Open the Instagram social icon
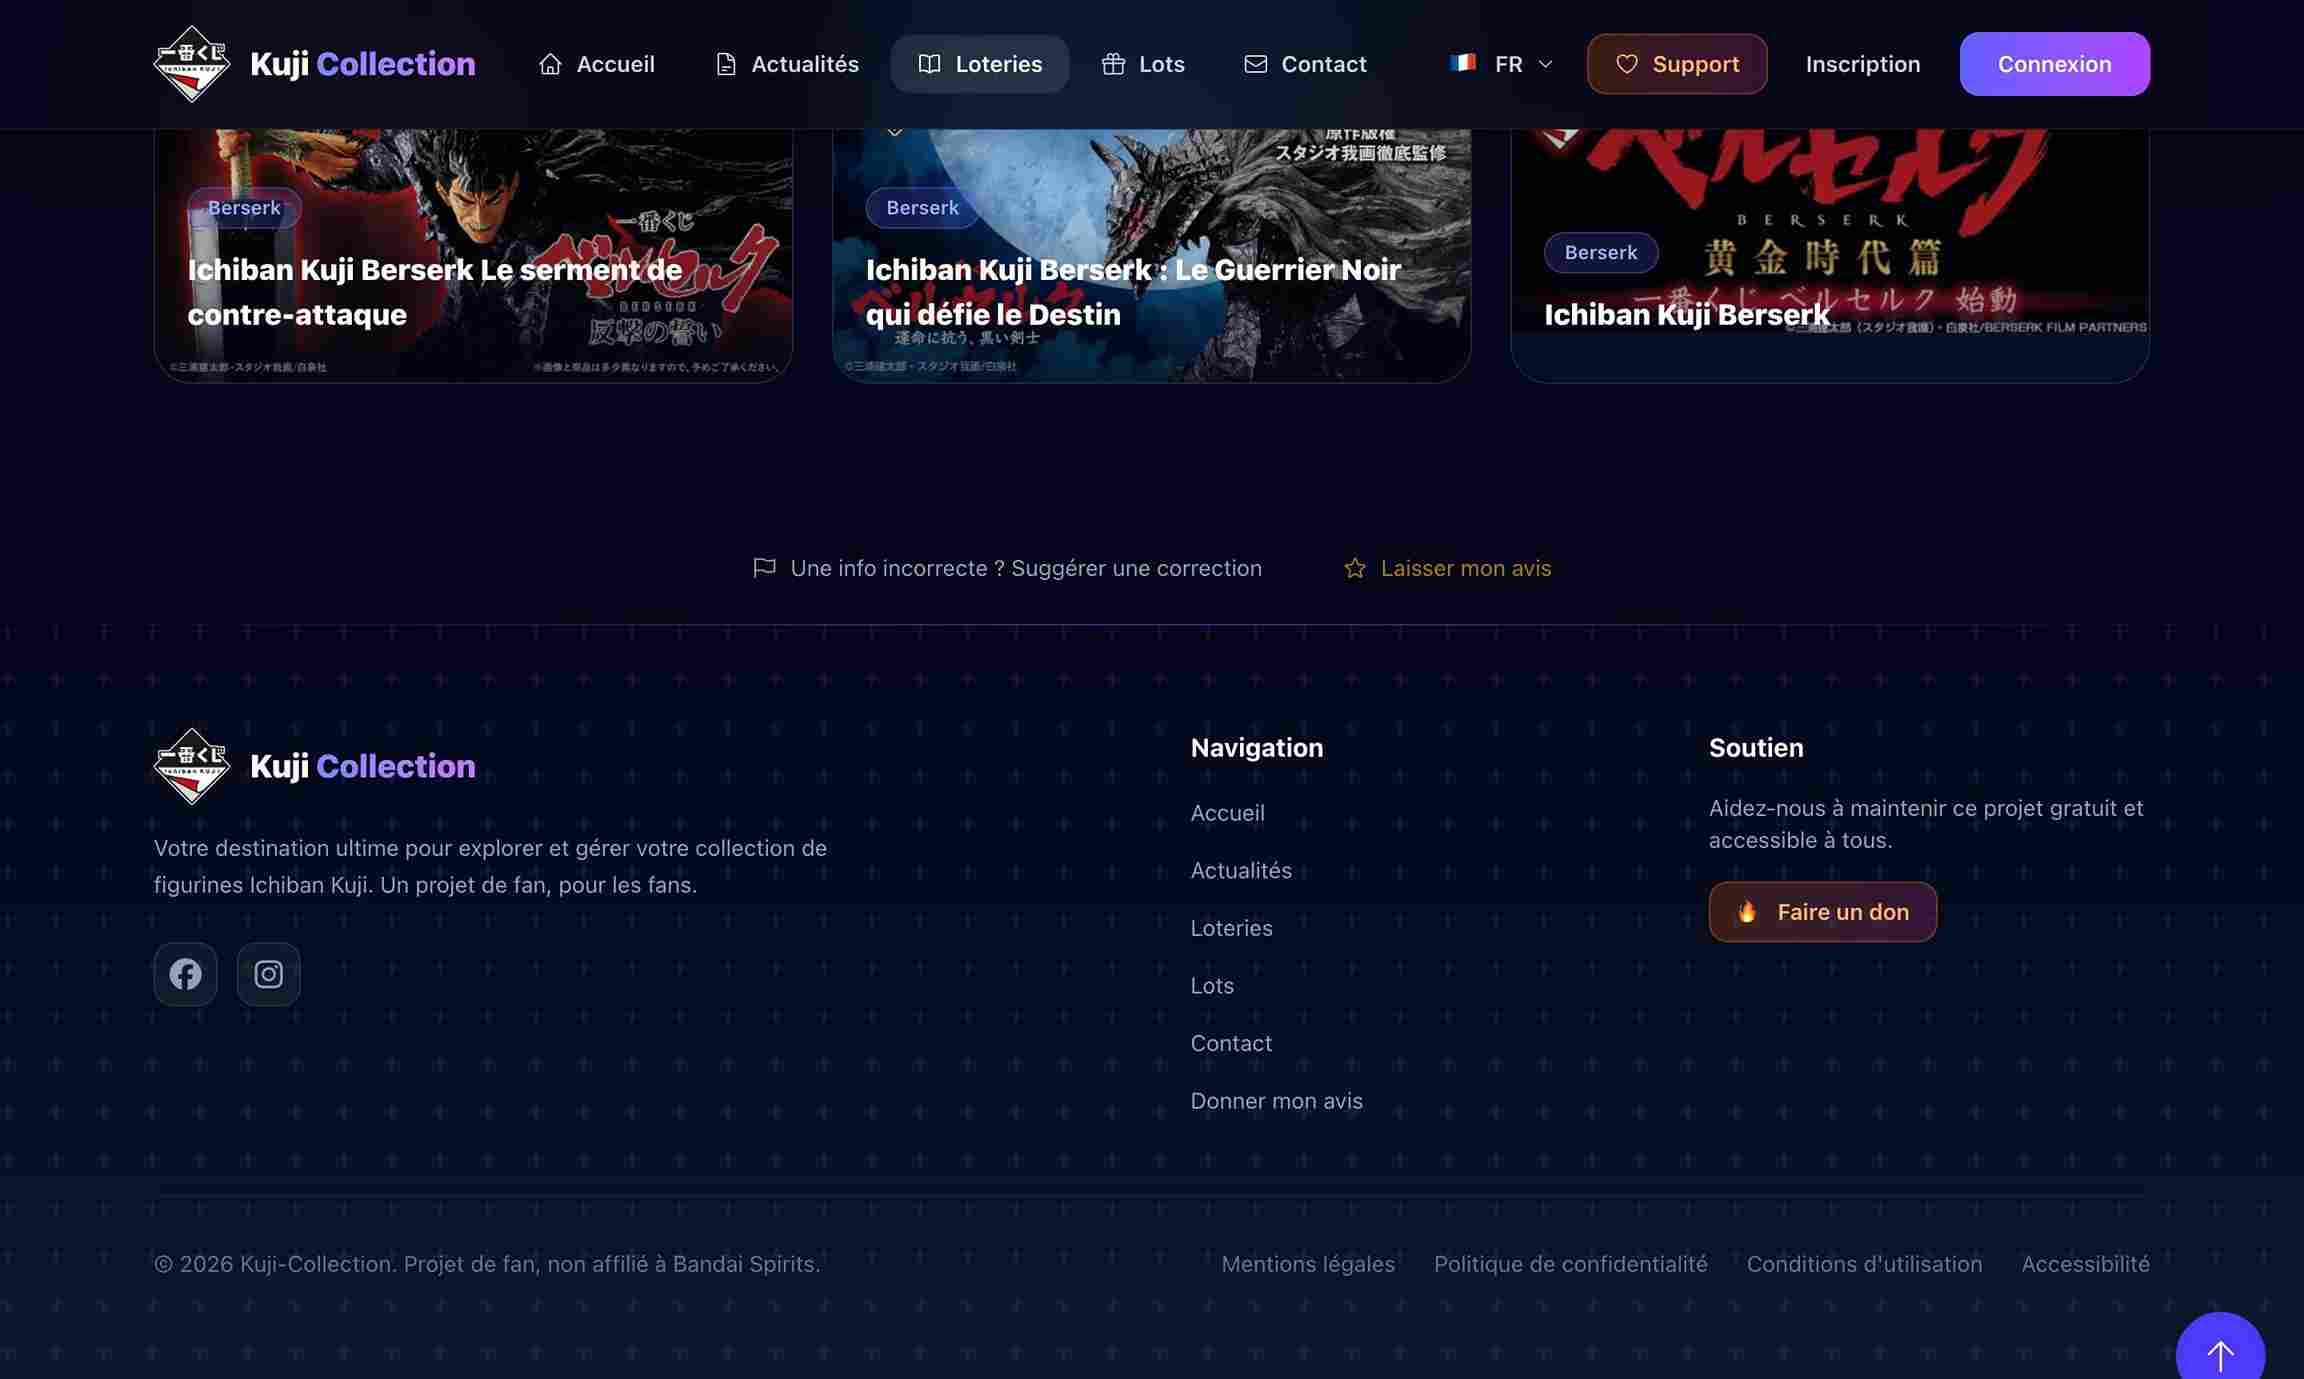Viewport: 2304px width, 1379px height. point(268,973)
